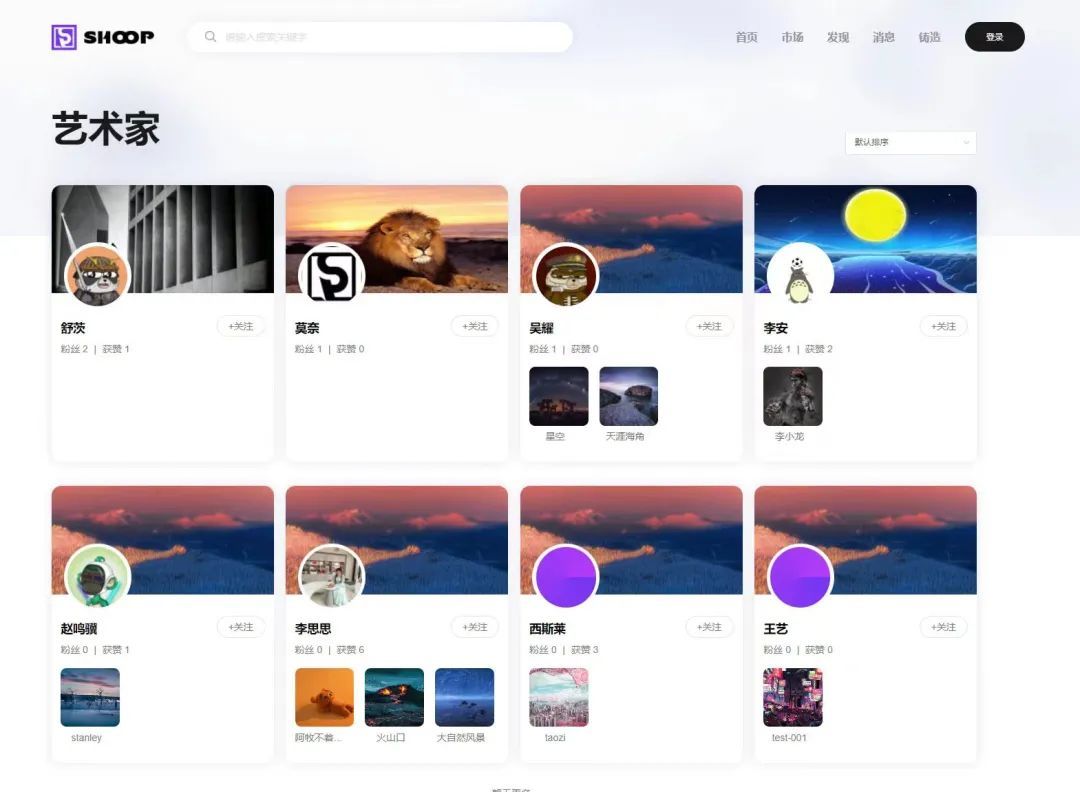Open the 星空 artwork thumbnail
Viewport: 1080px width, 792px height.
click(x=559, y=396)
